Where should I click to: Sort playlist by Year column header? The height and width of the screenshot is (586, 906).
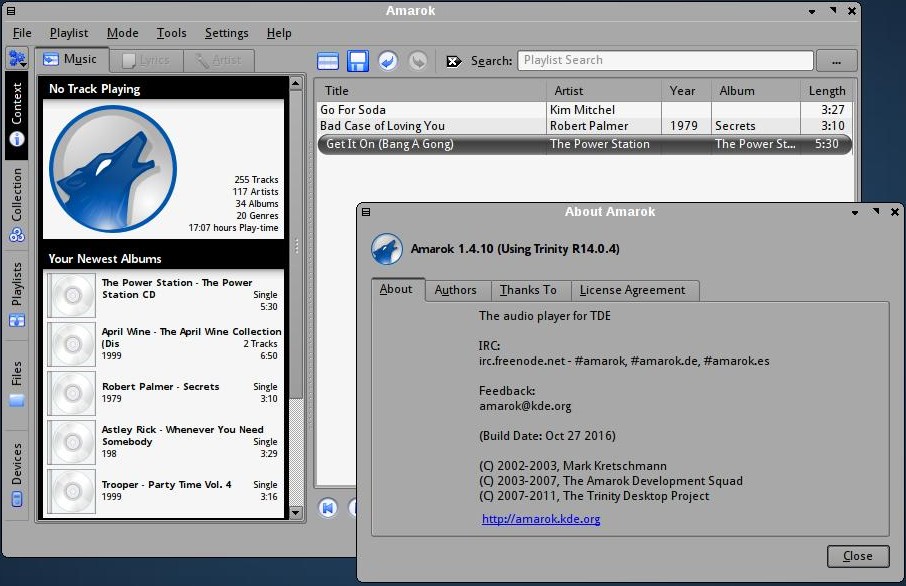click(686, 91)
